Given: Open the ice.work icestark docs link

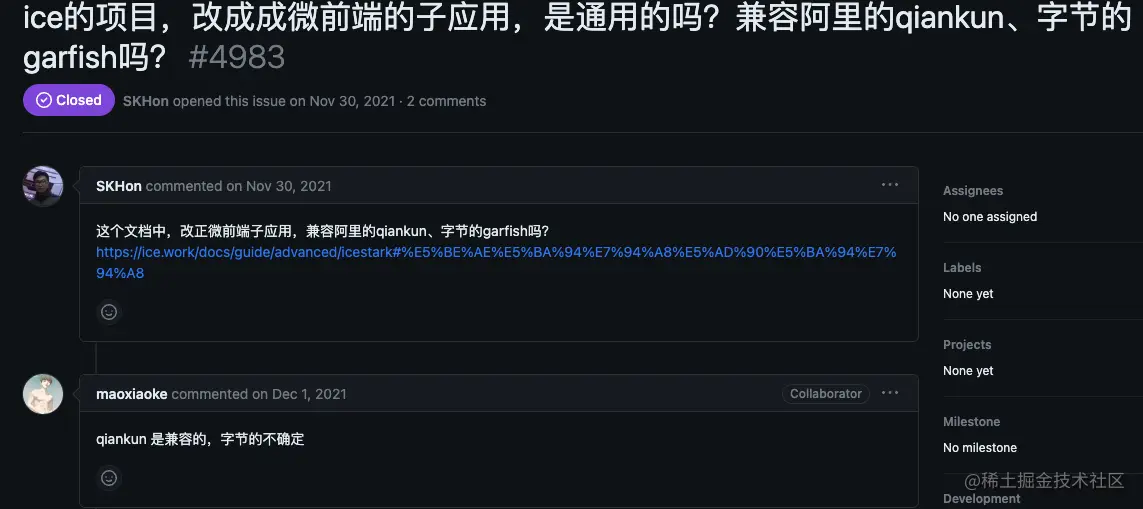Looking at the screenshot, I should [x=496, y=263].
